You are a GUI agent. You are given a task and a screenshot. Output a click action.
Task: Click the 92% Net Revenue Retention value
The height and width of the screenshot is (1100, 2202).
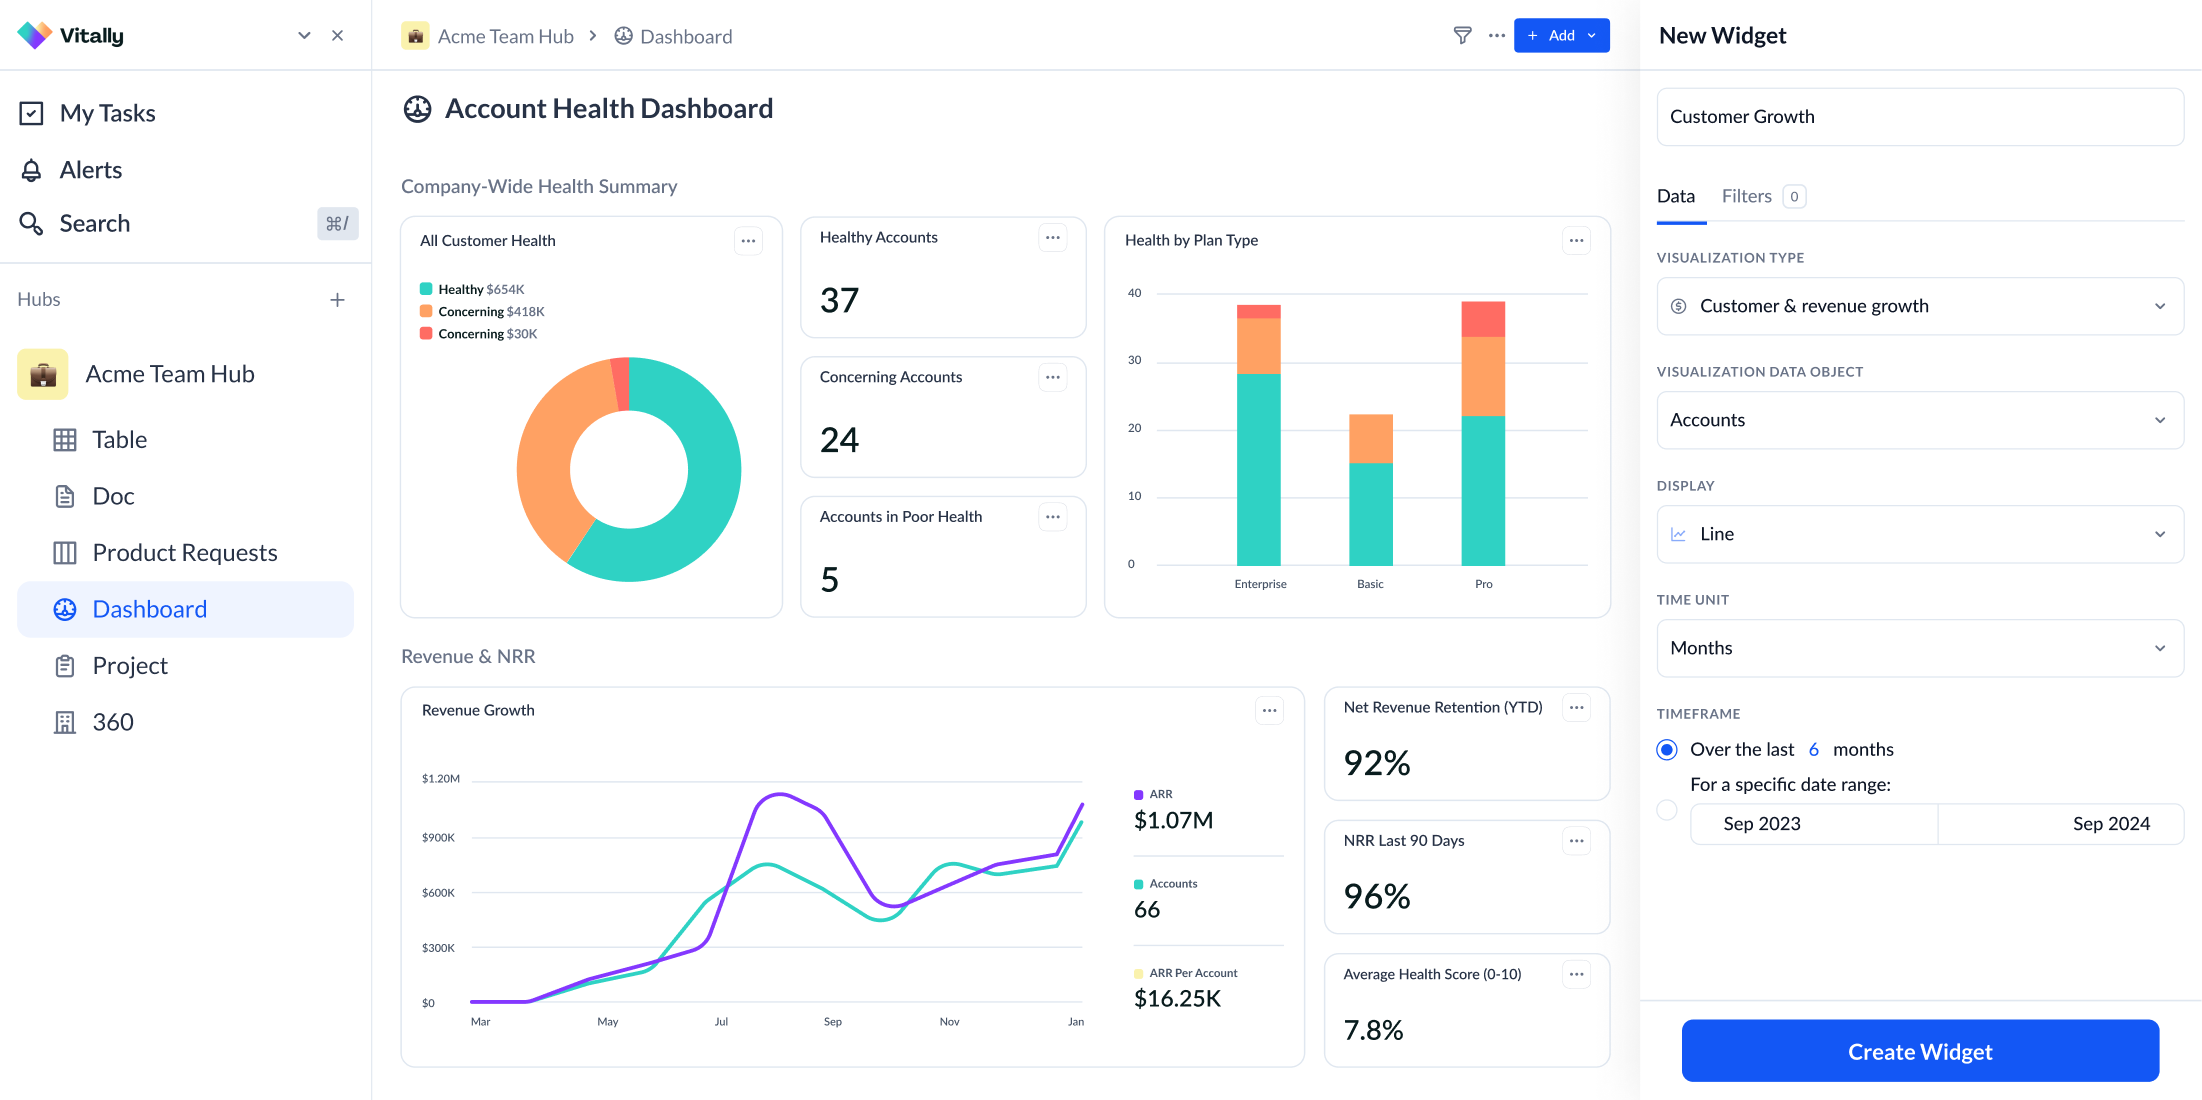(1377, 763)
